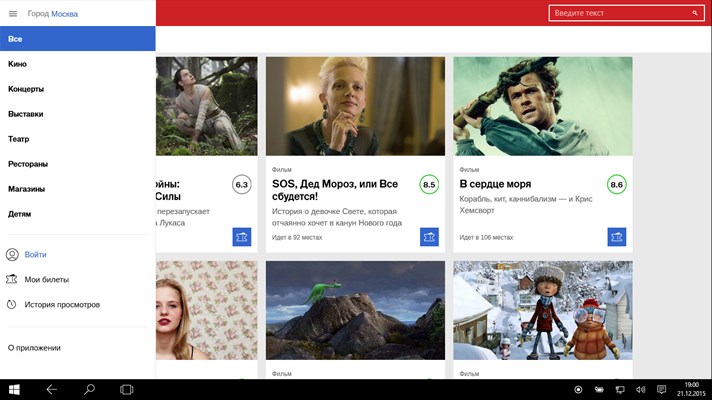Go to the Театр section

click(78, 139)
